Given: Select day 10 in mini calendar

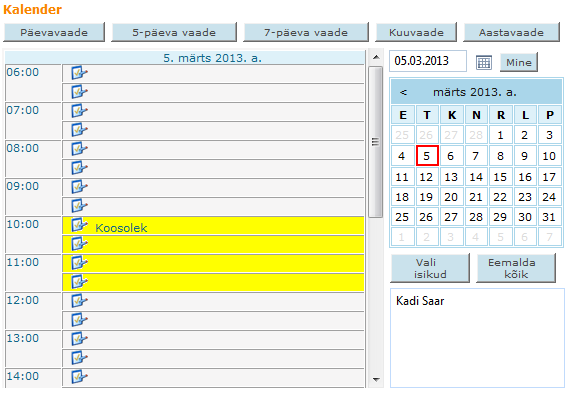Looking at the screenshot, I should click(x=549, y=156).
